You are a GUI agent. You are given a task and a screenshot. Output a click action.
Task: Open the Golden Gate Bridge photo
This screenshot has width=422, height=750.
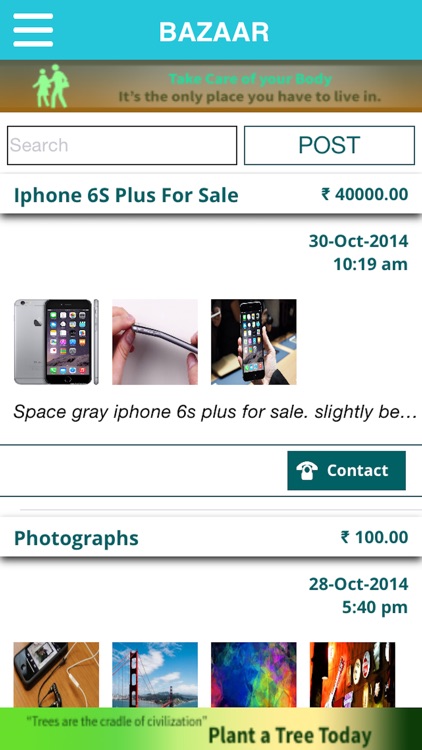(155, 675)
